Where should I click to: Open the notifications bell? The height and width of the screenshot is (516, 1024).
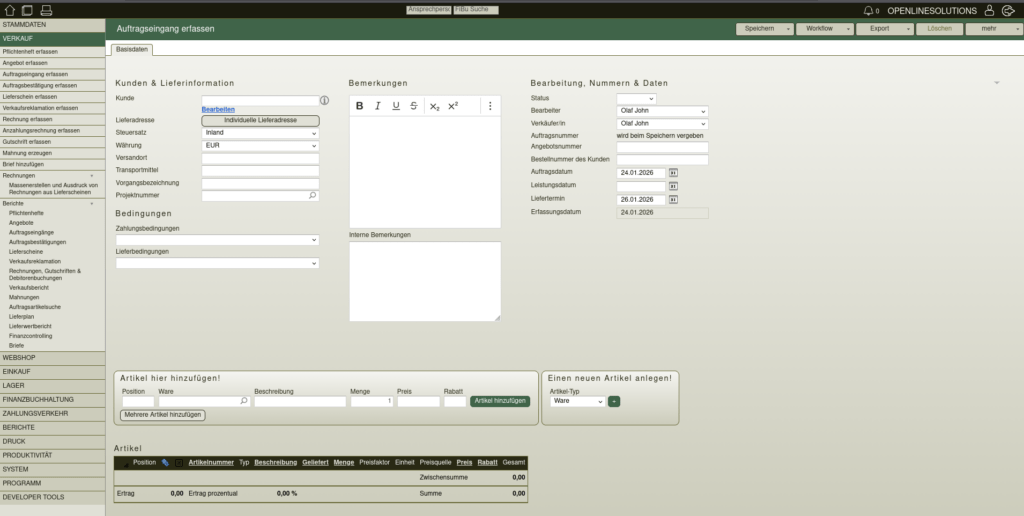coord(868,10)
